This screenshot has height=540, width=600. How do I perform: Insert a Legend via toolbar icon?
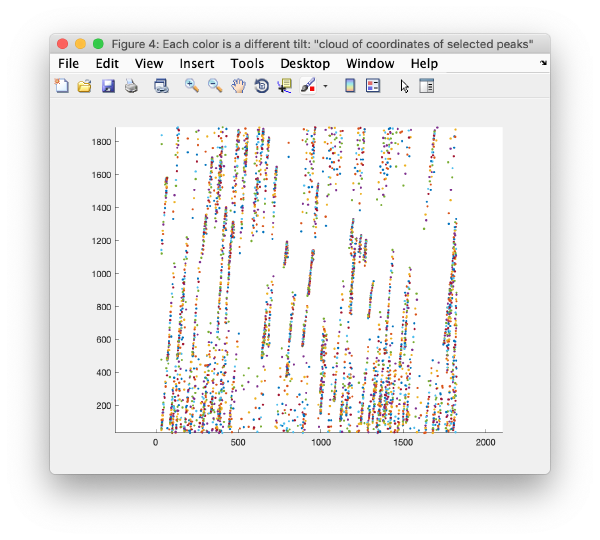pos(373,86)
